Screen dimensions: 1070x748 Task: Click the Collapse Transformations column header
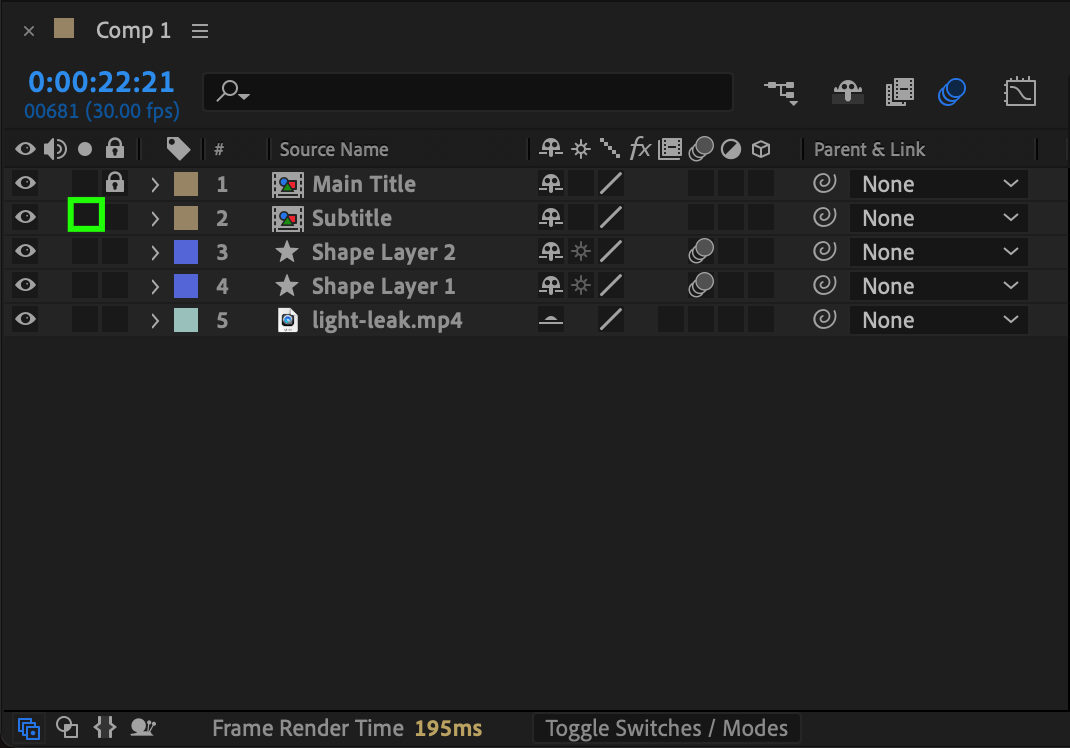click(581, 149)
